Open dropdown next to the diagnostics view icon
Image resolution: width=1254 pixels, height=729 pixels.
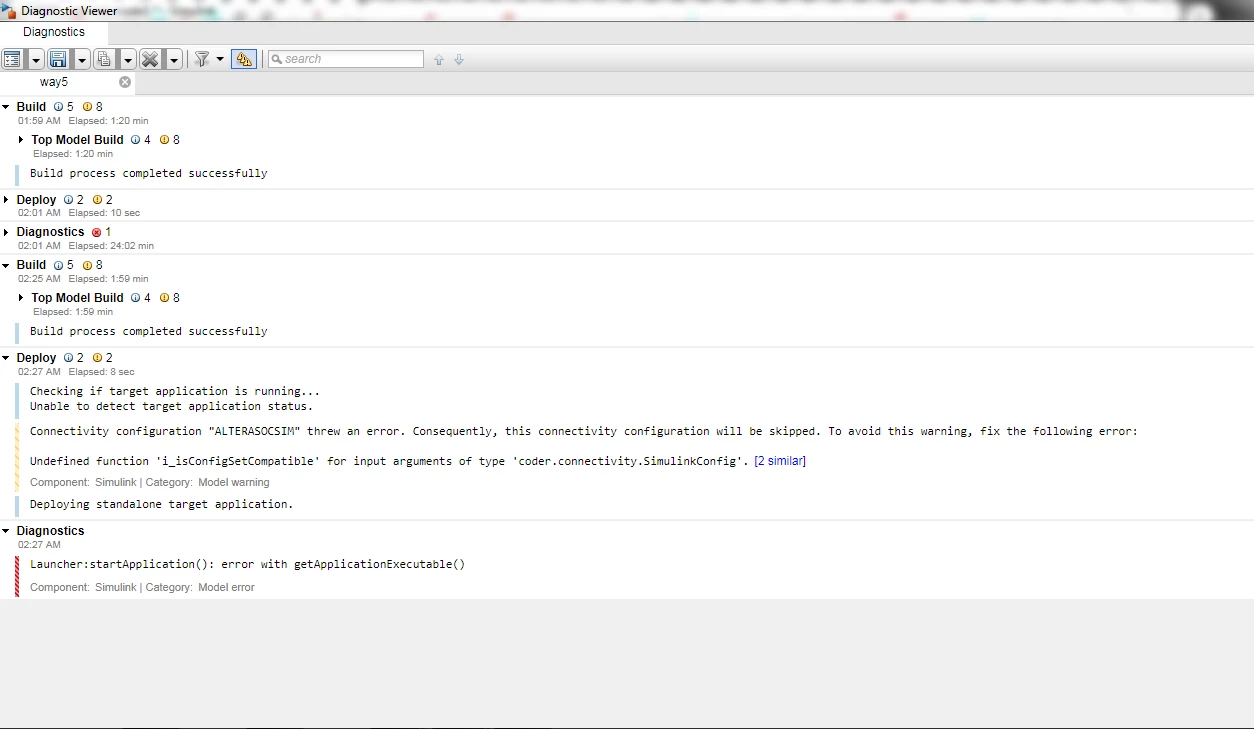point(35,59)
